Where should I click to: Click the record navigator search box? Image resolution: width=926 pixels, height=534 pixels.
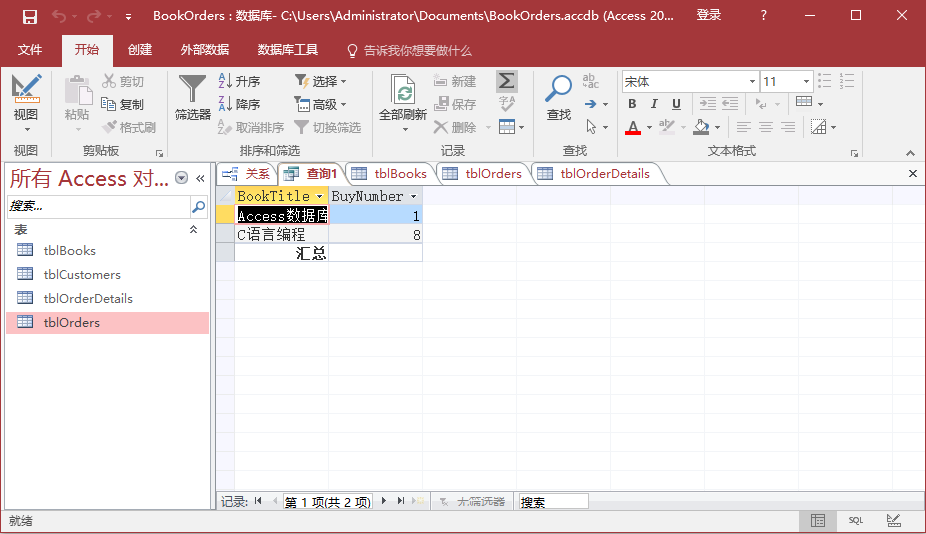tap(552, 502)
